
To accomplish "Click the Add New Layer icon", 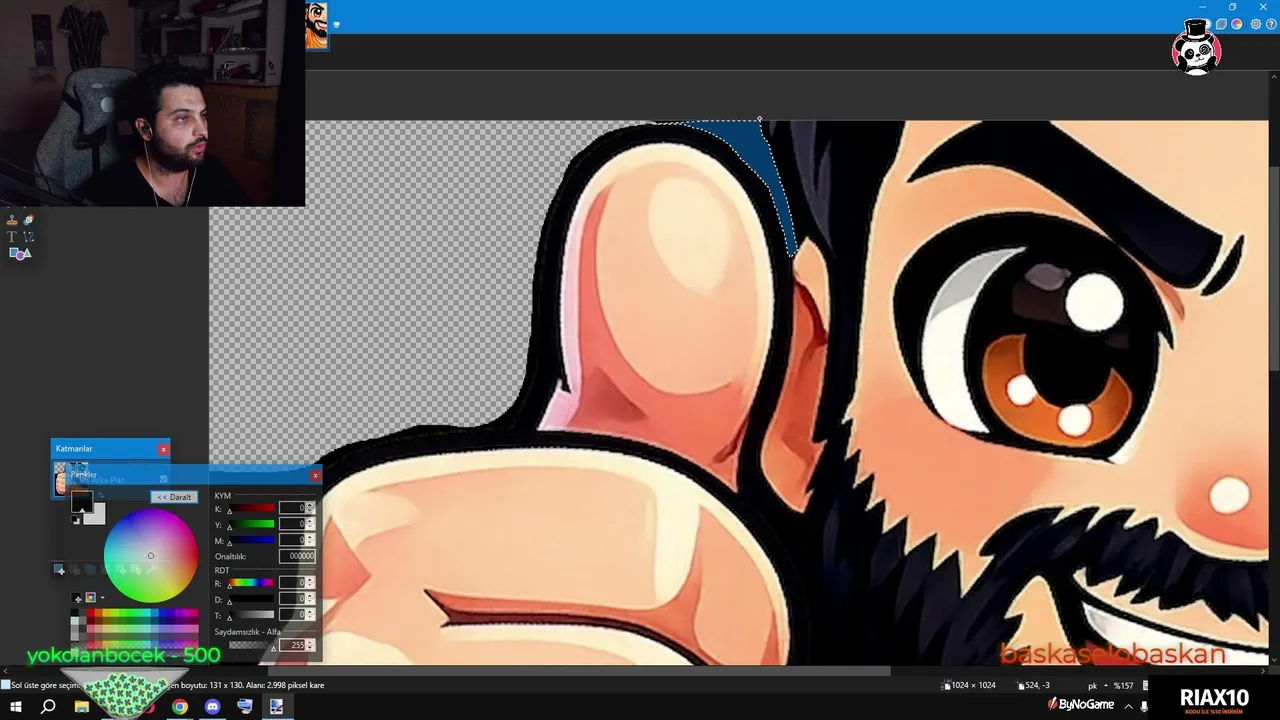I will (x=59, y=570).
